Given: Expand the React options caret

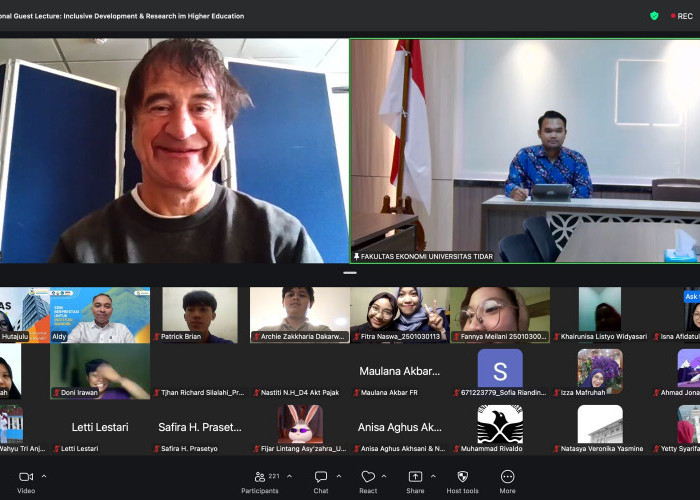Looking at the screenshot, I should [384, 476].
